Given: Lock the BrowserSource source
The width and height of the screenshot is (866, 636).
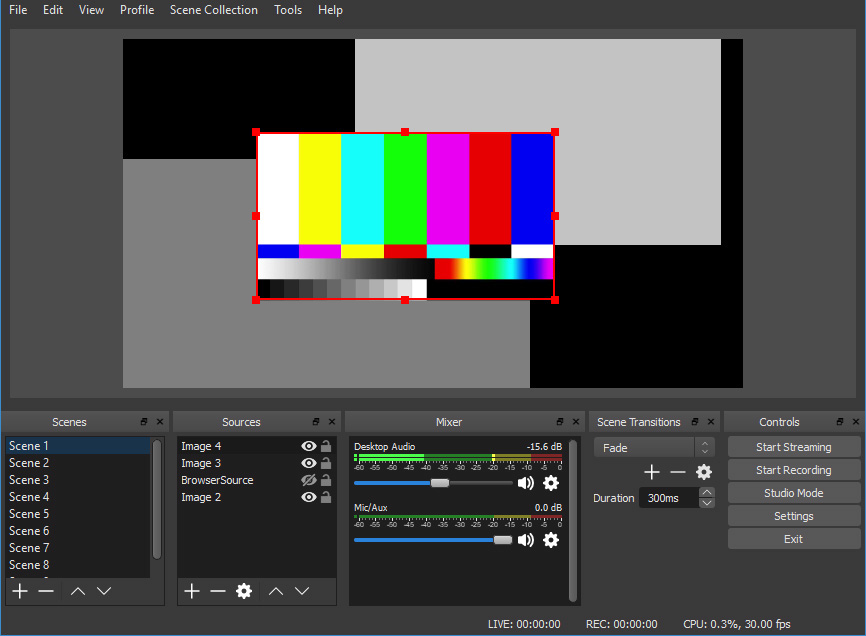Looking at the screenshot, I should tap(326, 480).
